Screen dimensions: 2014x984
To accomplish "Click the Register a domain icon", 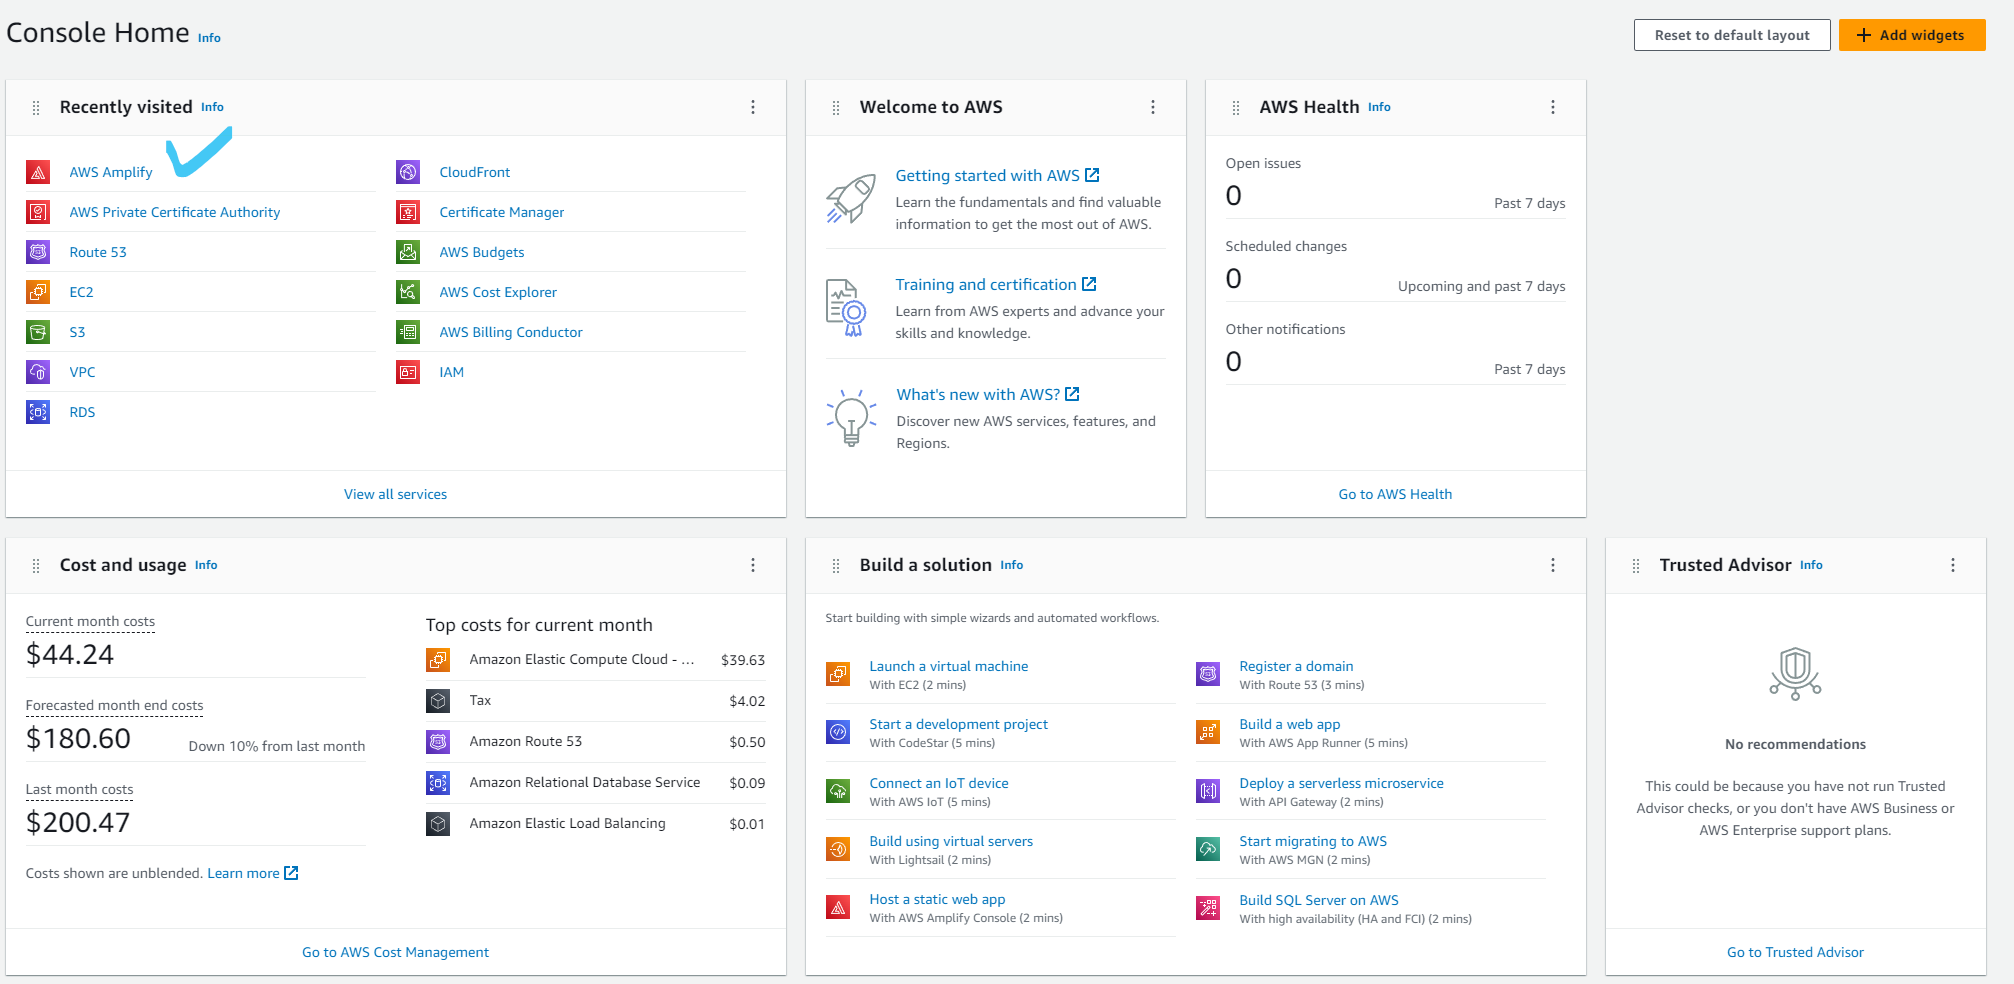I will (x=1208, y=674).
